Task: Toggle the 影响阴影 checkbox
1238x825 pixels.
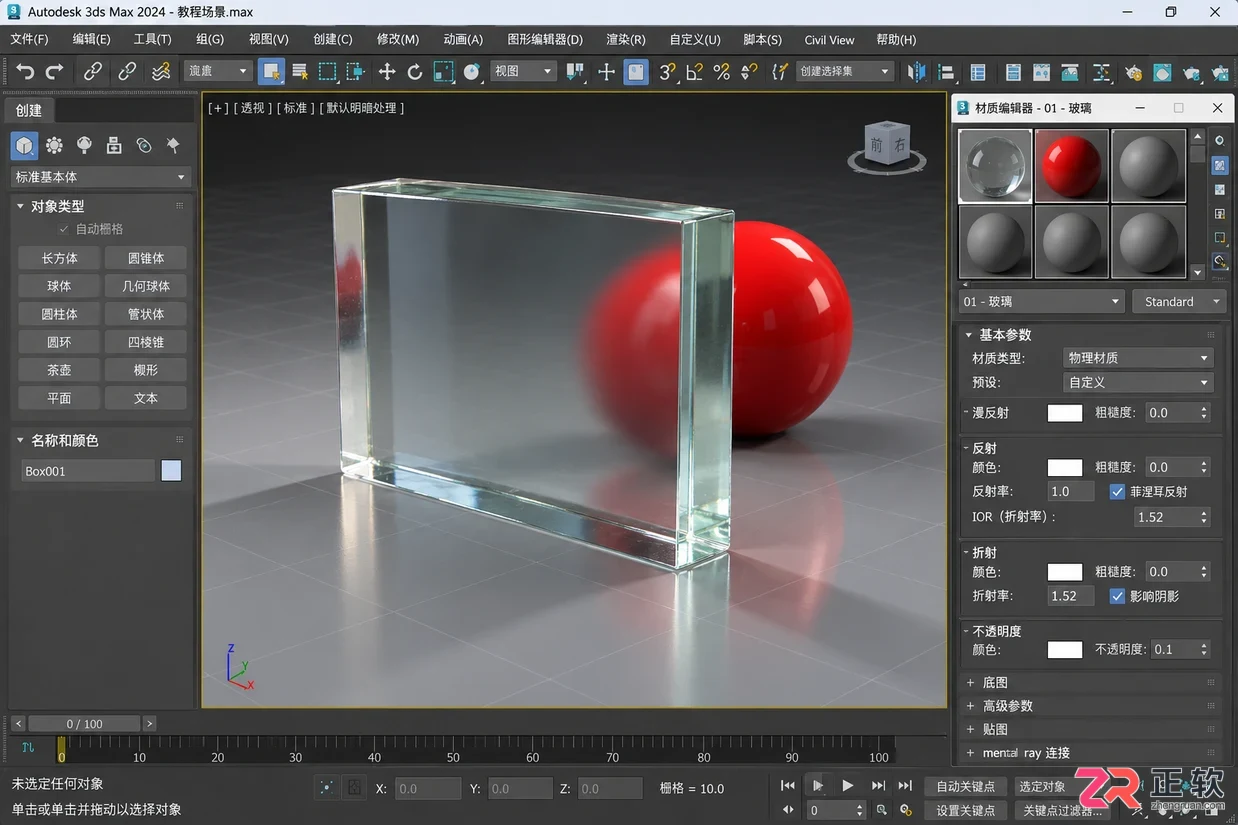Action: click(1118, 596)
